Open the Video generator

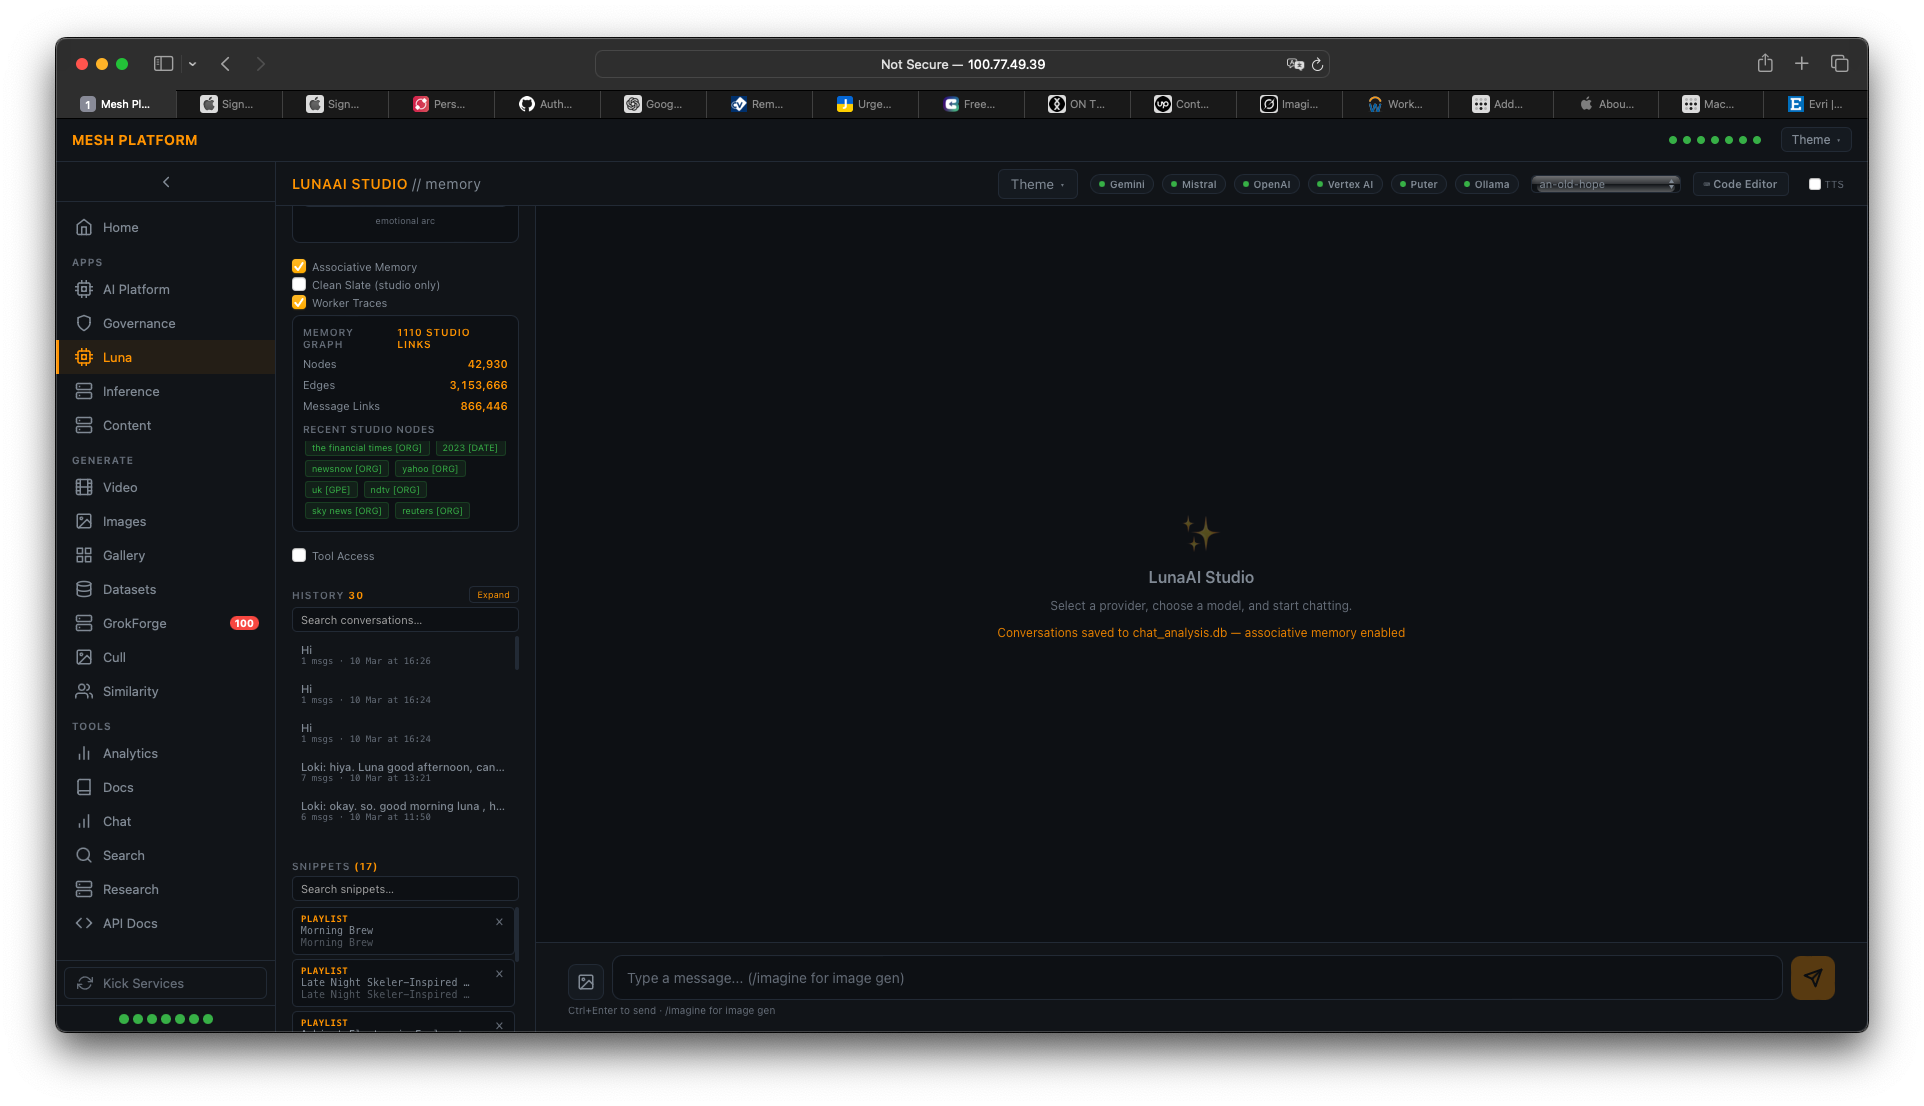(119, 487)
